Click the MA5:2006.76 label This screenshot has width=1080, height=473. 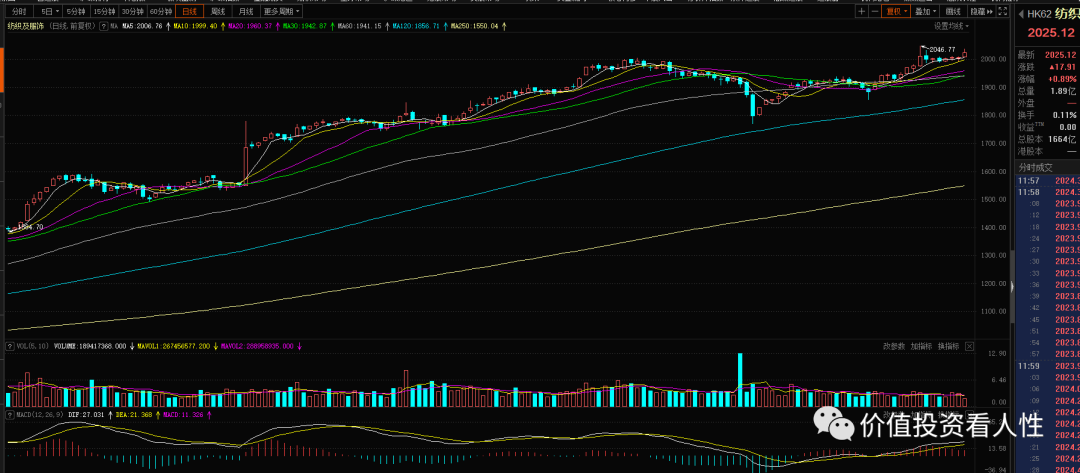[x=142, y=26]
